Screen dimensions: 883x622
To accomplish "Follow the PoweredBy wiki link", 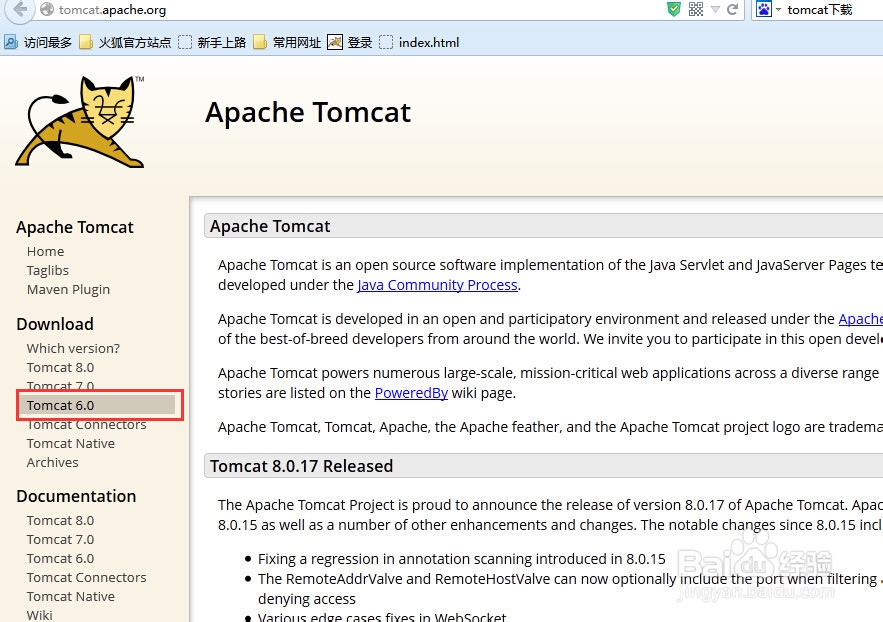I will click(411, 393).
